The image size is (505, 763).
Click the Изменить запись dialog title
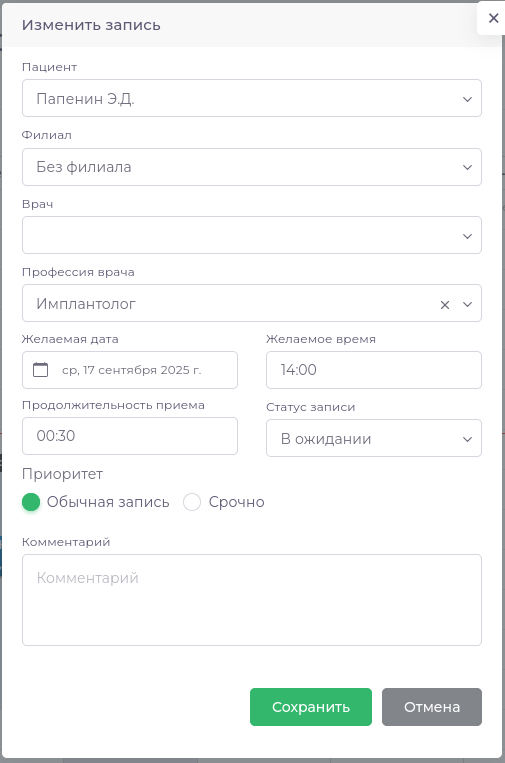point(91,25)
